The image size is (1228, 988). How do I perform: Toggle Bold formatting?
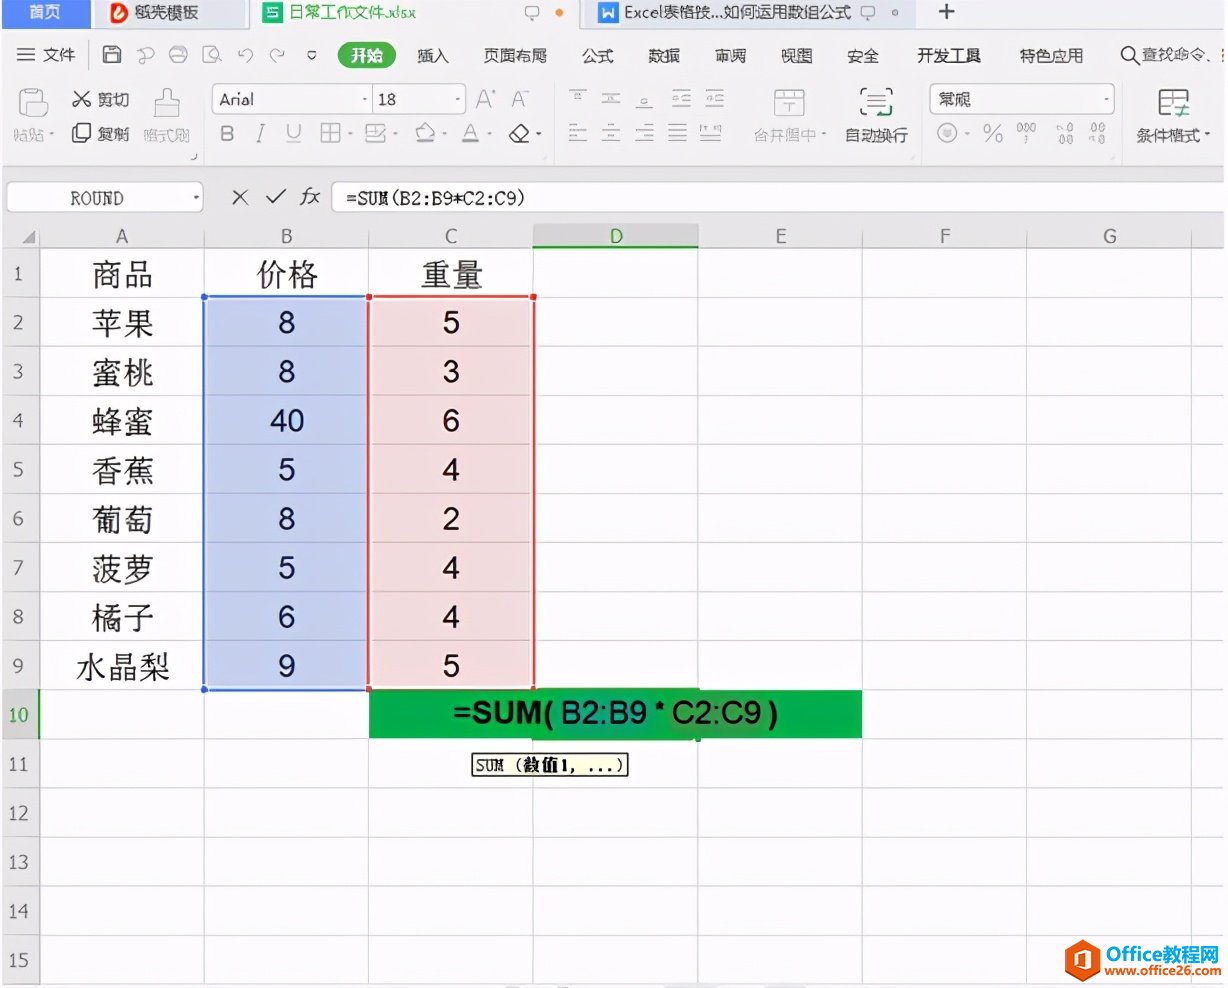click(x=228, y=133)
